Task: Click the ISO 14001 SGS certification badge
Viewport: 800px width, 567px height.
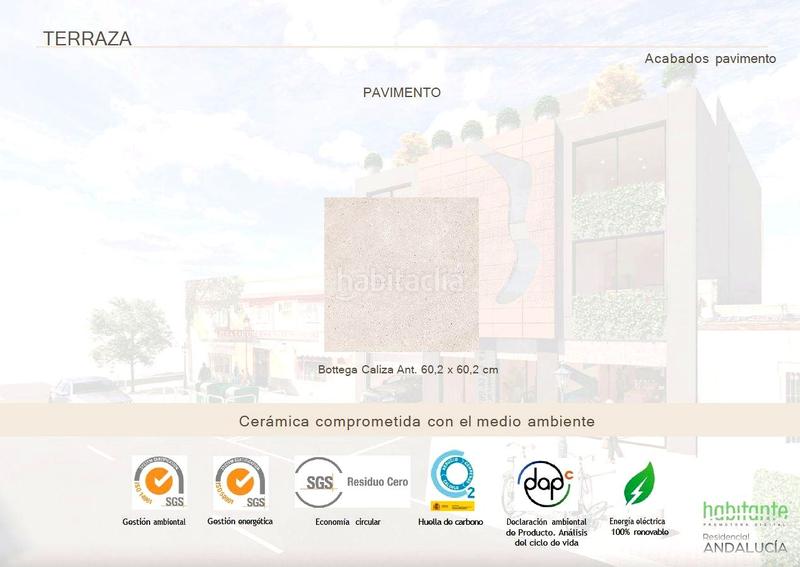Action: (x=159, y=483)
